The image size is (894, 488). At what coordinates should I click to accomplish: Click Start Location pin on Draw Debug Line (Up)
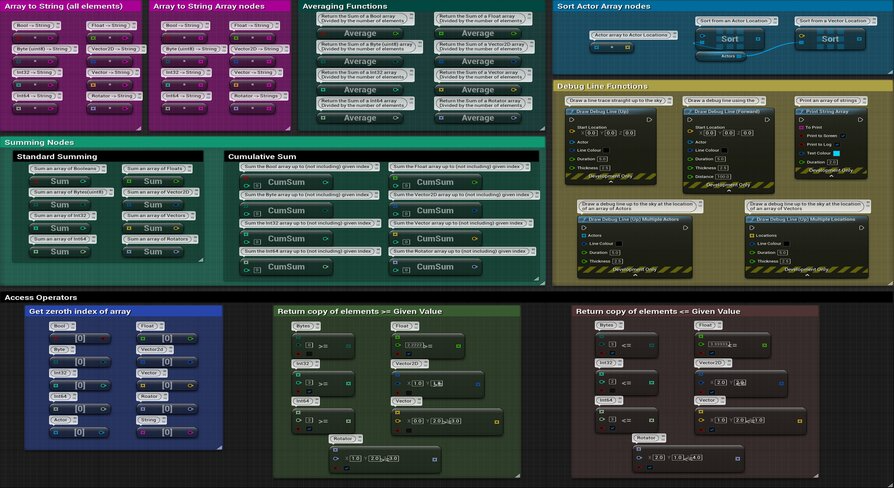coord(572,131)
